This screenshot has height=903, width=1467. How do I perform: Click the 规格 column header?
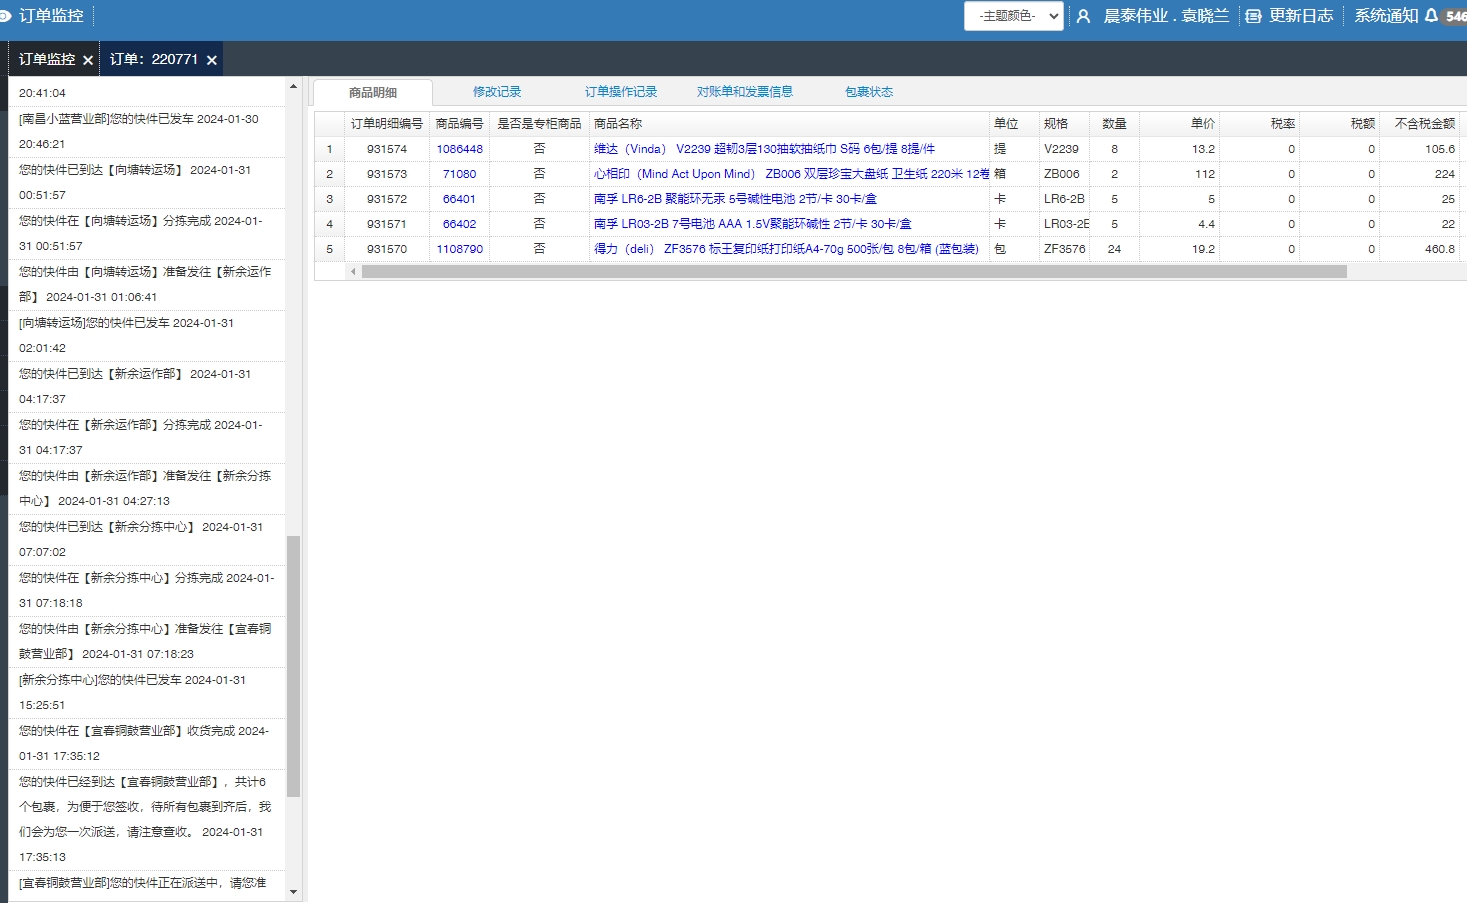[x=1064, y=124]
